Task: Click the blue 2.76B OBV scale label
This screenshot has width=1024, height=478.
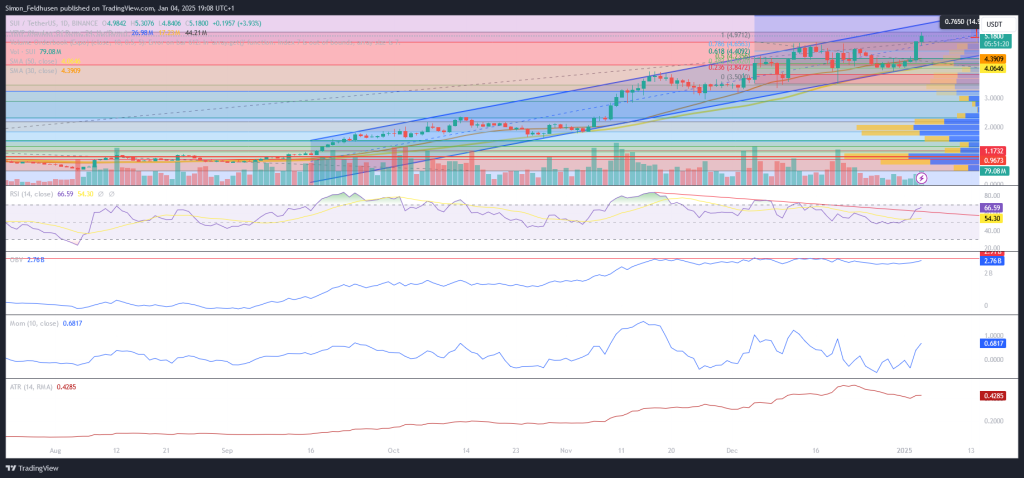Action: click(x=992, y=261)
